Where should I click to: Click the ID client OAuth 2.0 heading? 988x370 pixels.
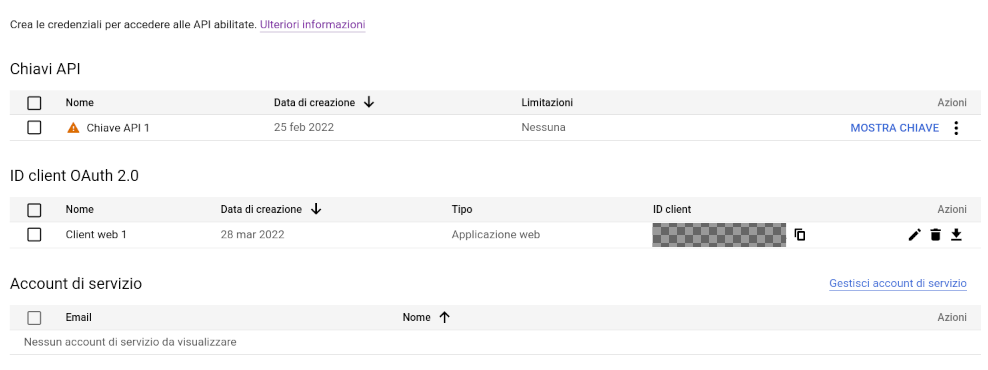(74, 176)
